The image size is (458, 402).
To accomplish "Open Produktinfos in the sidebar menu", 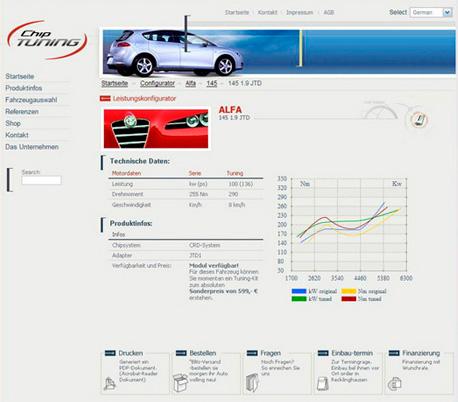I will [x=24, y=88].
